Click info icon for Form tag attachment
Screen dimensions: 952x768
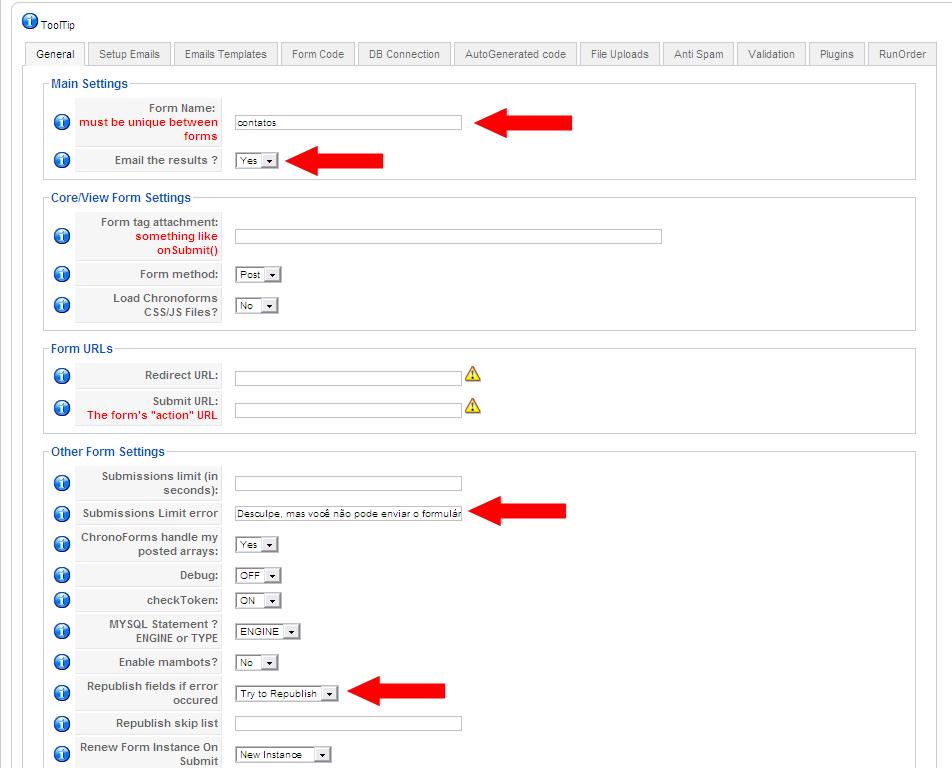click(x=61, y=236)
